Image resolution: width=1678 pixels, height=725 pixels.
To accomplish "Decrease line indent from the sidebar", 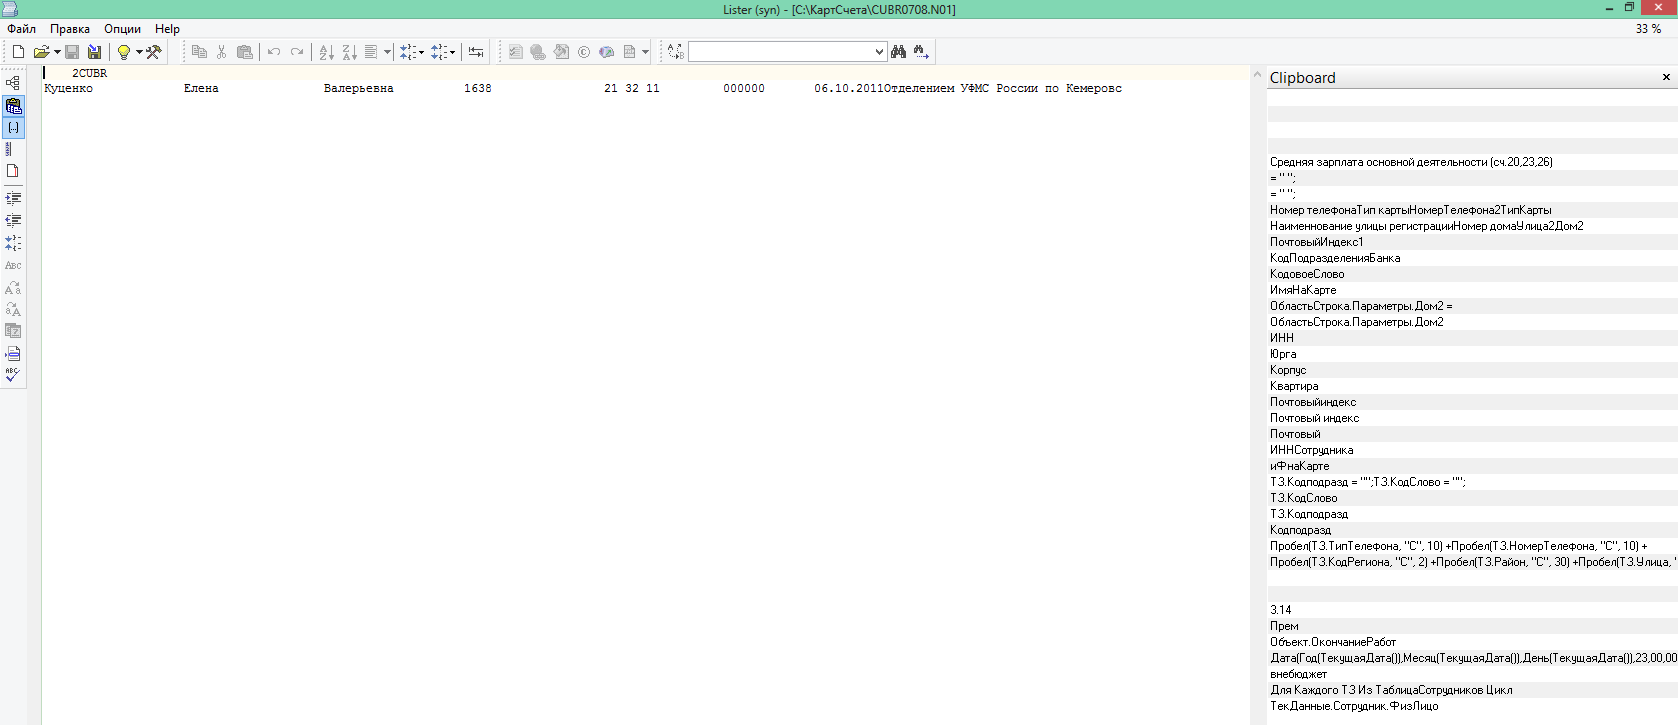I will pos(13,220).
